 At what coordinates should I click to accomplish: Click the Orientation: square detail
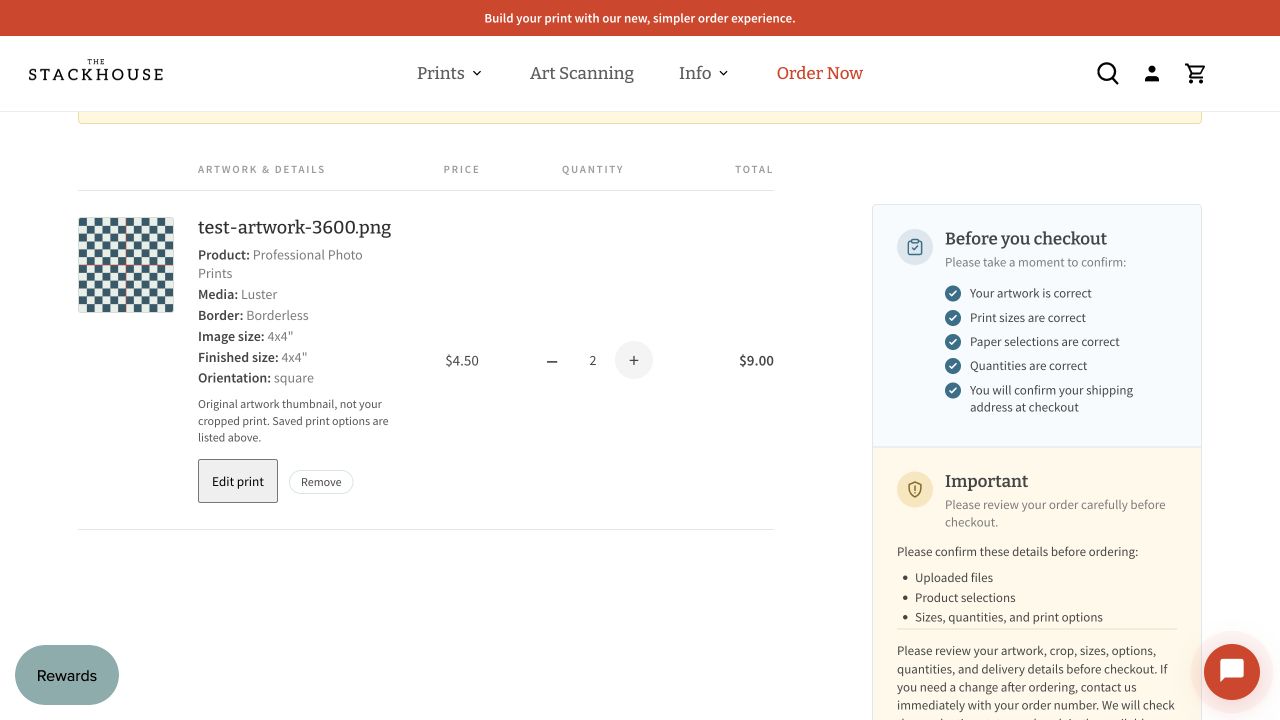pos(256,378)
